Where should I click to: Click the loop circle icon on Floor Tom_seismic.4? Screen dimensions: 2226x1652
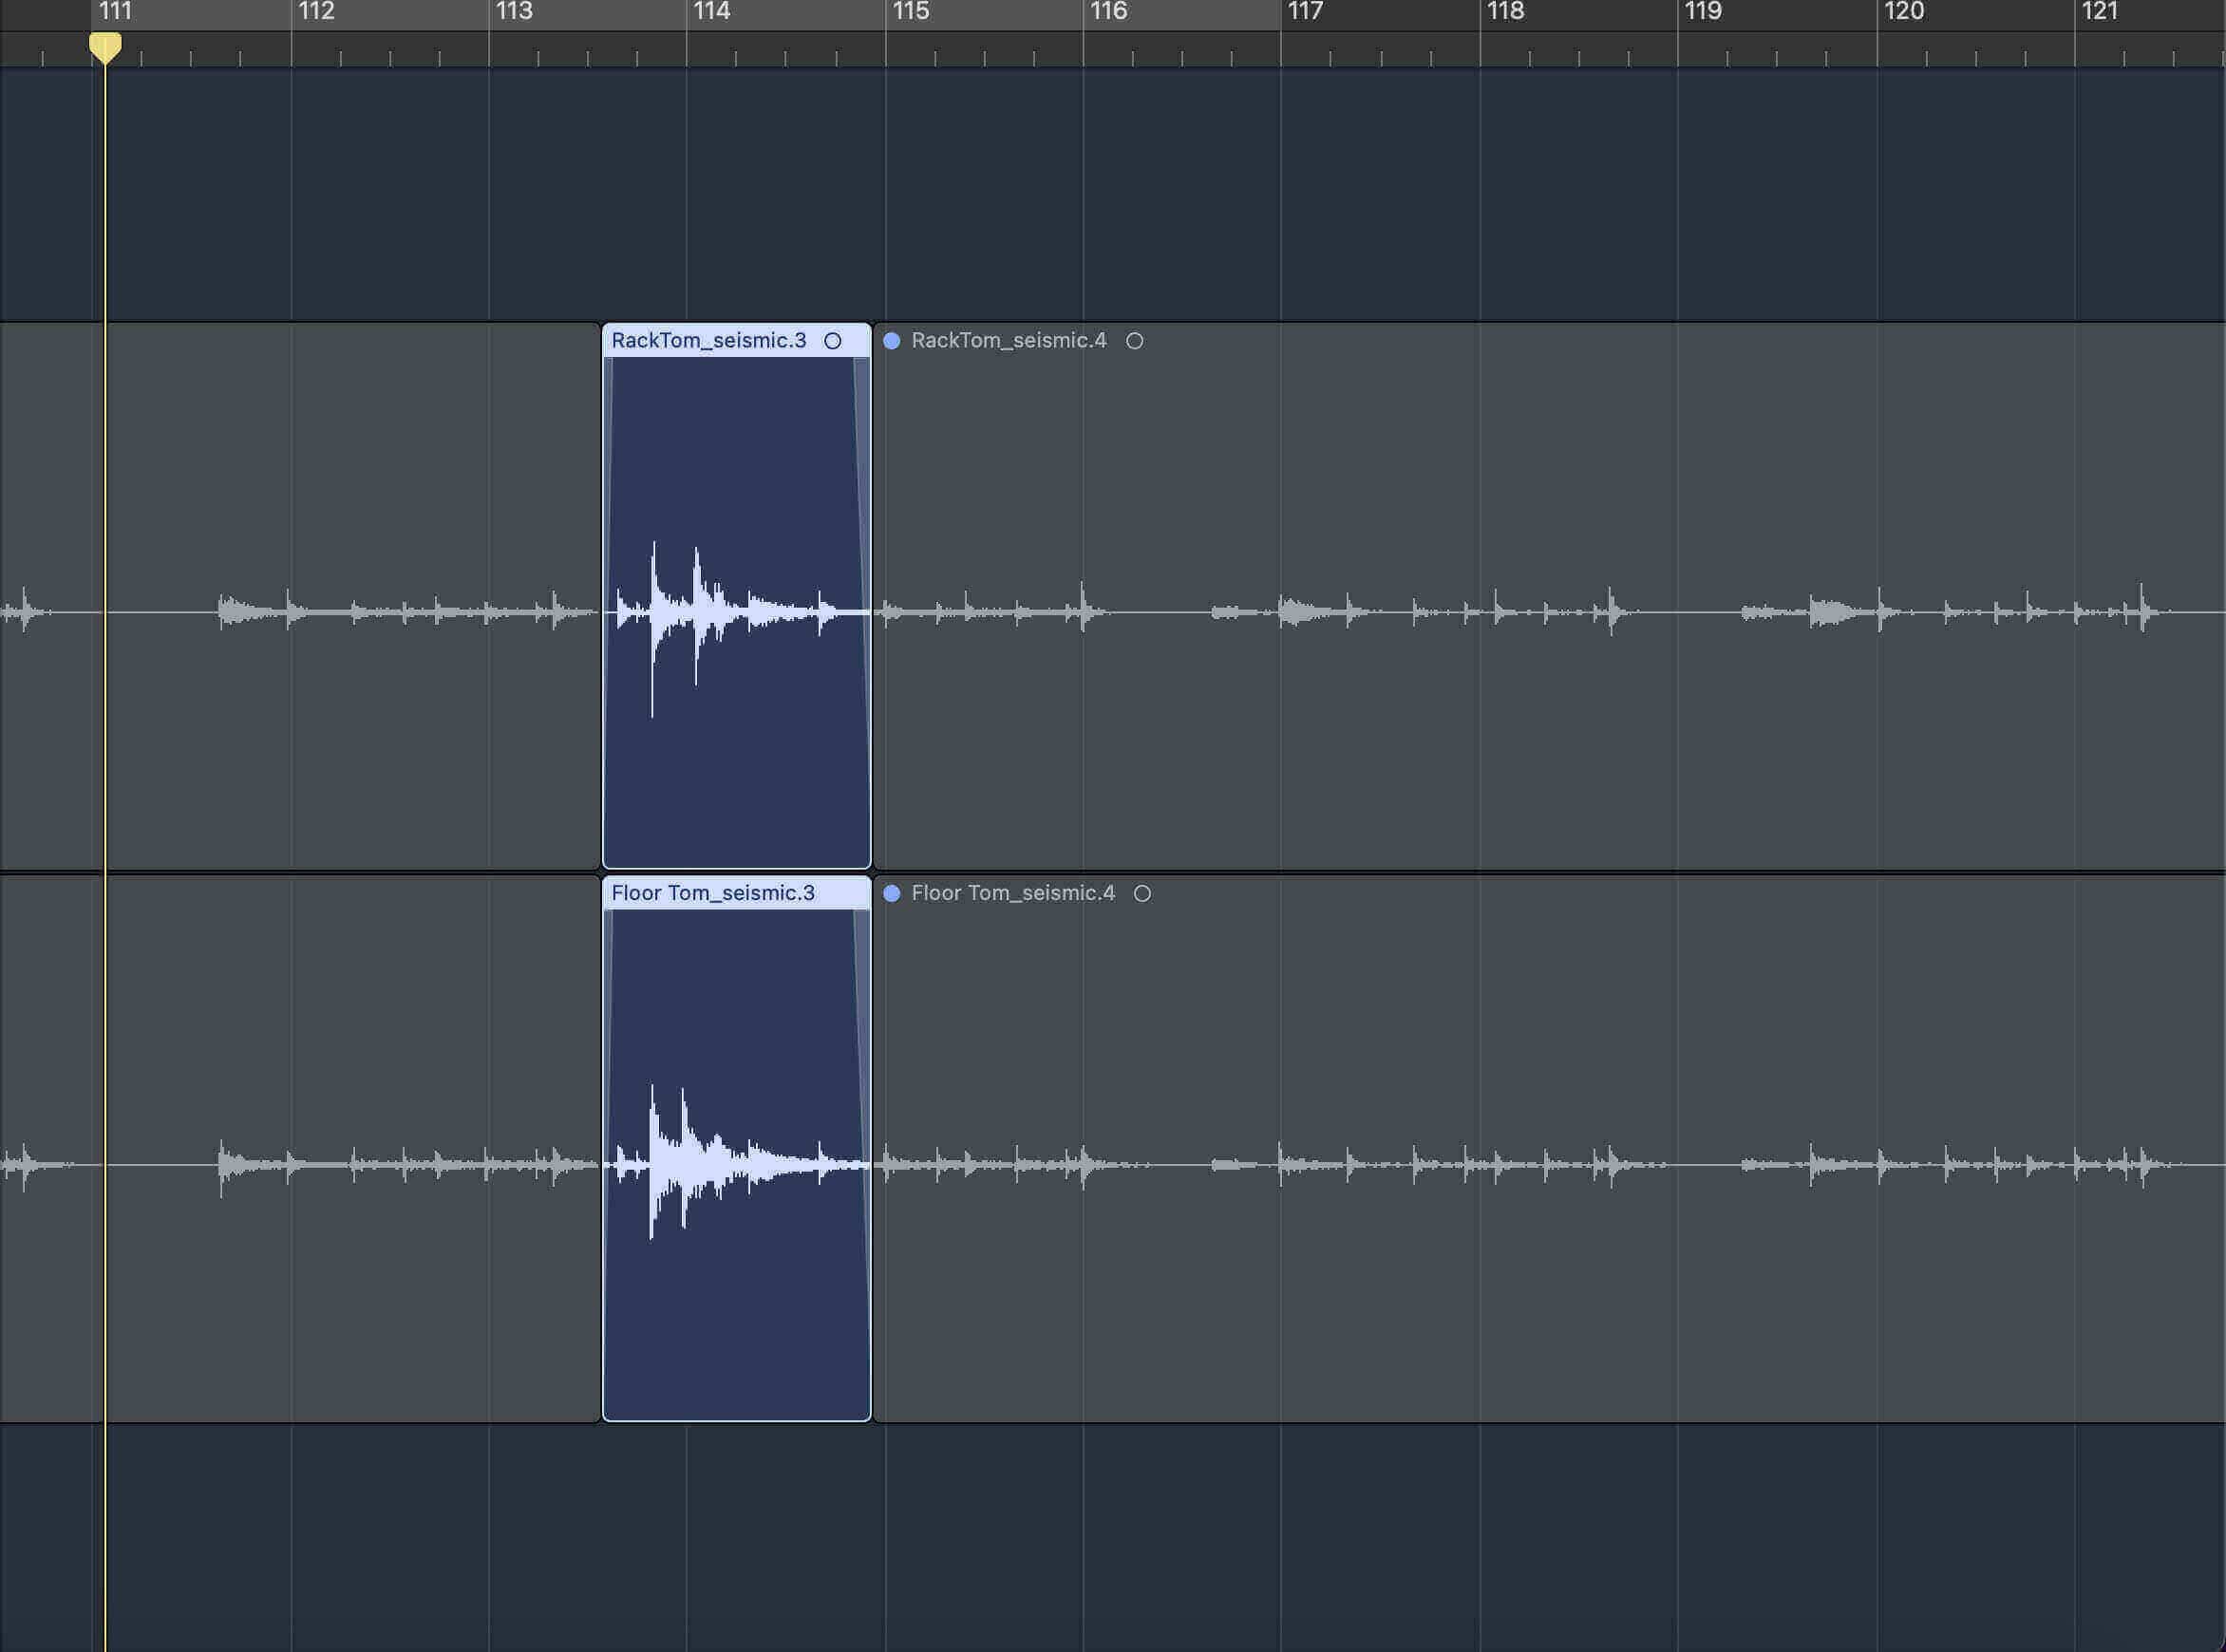(1143, 893)
